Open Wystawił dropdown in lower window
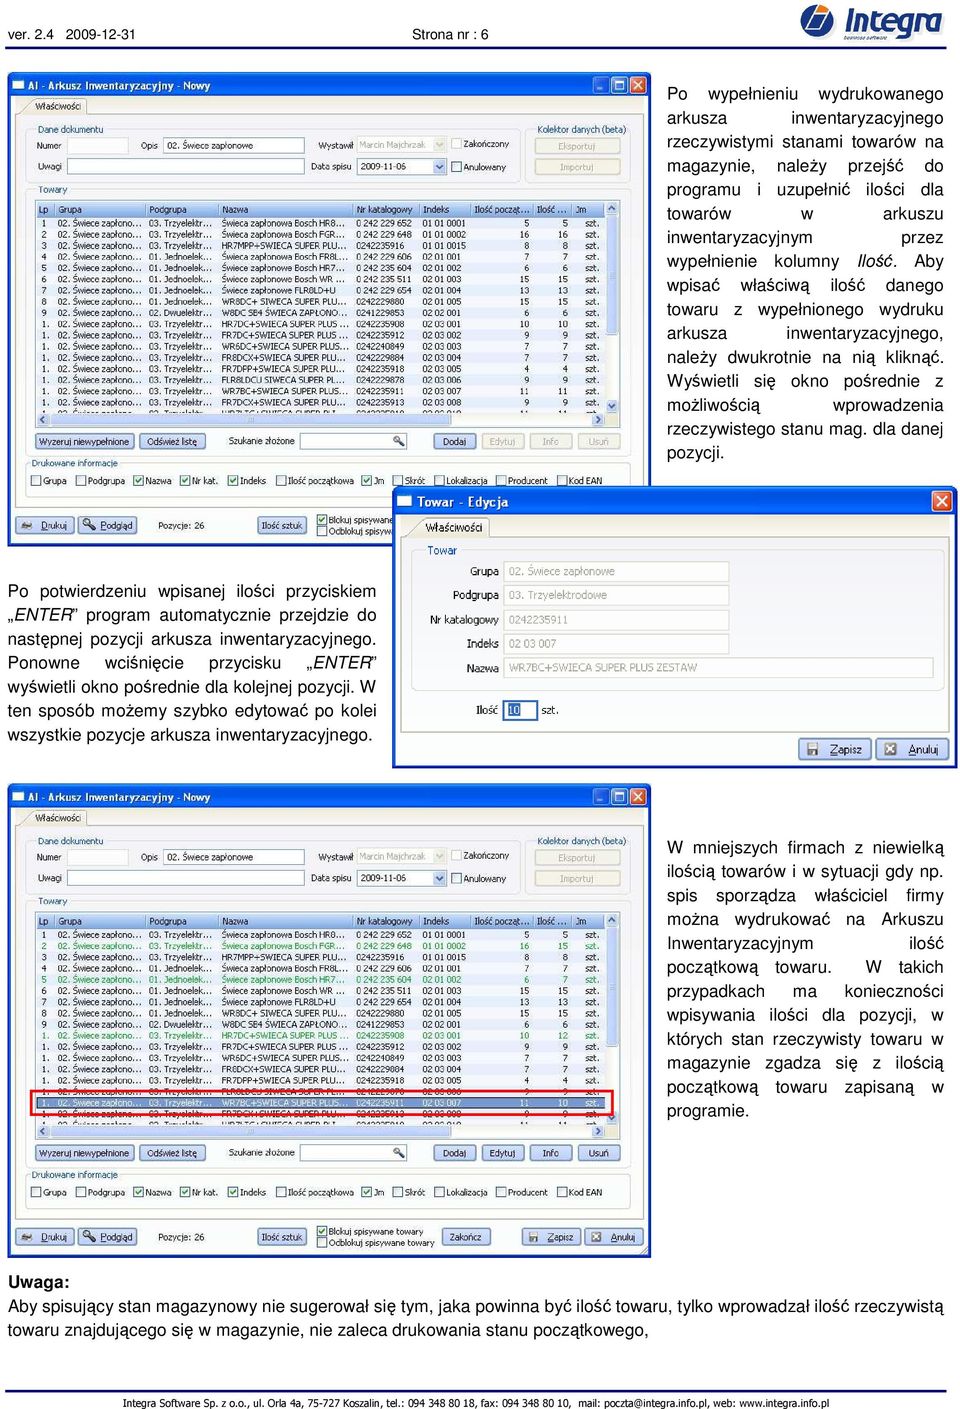This screenshot has width=960, height=1409. pos(439,857)
